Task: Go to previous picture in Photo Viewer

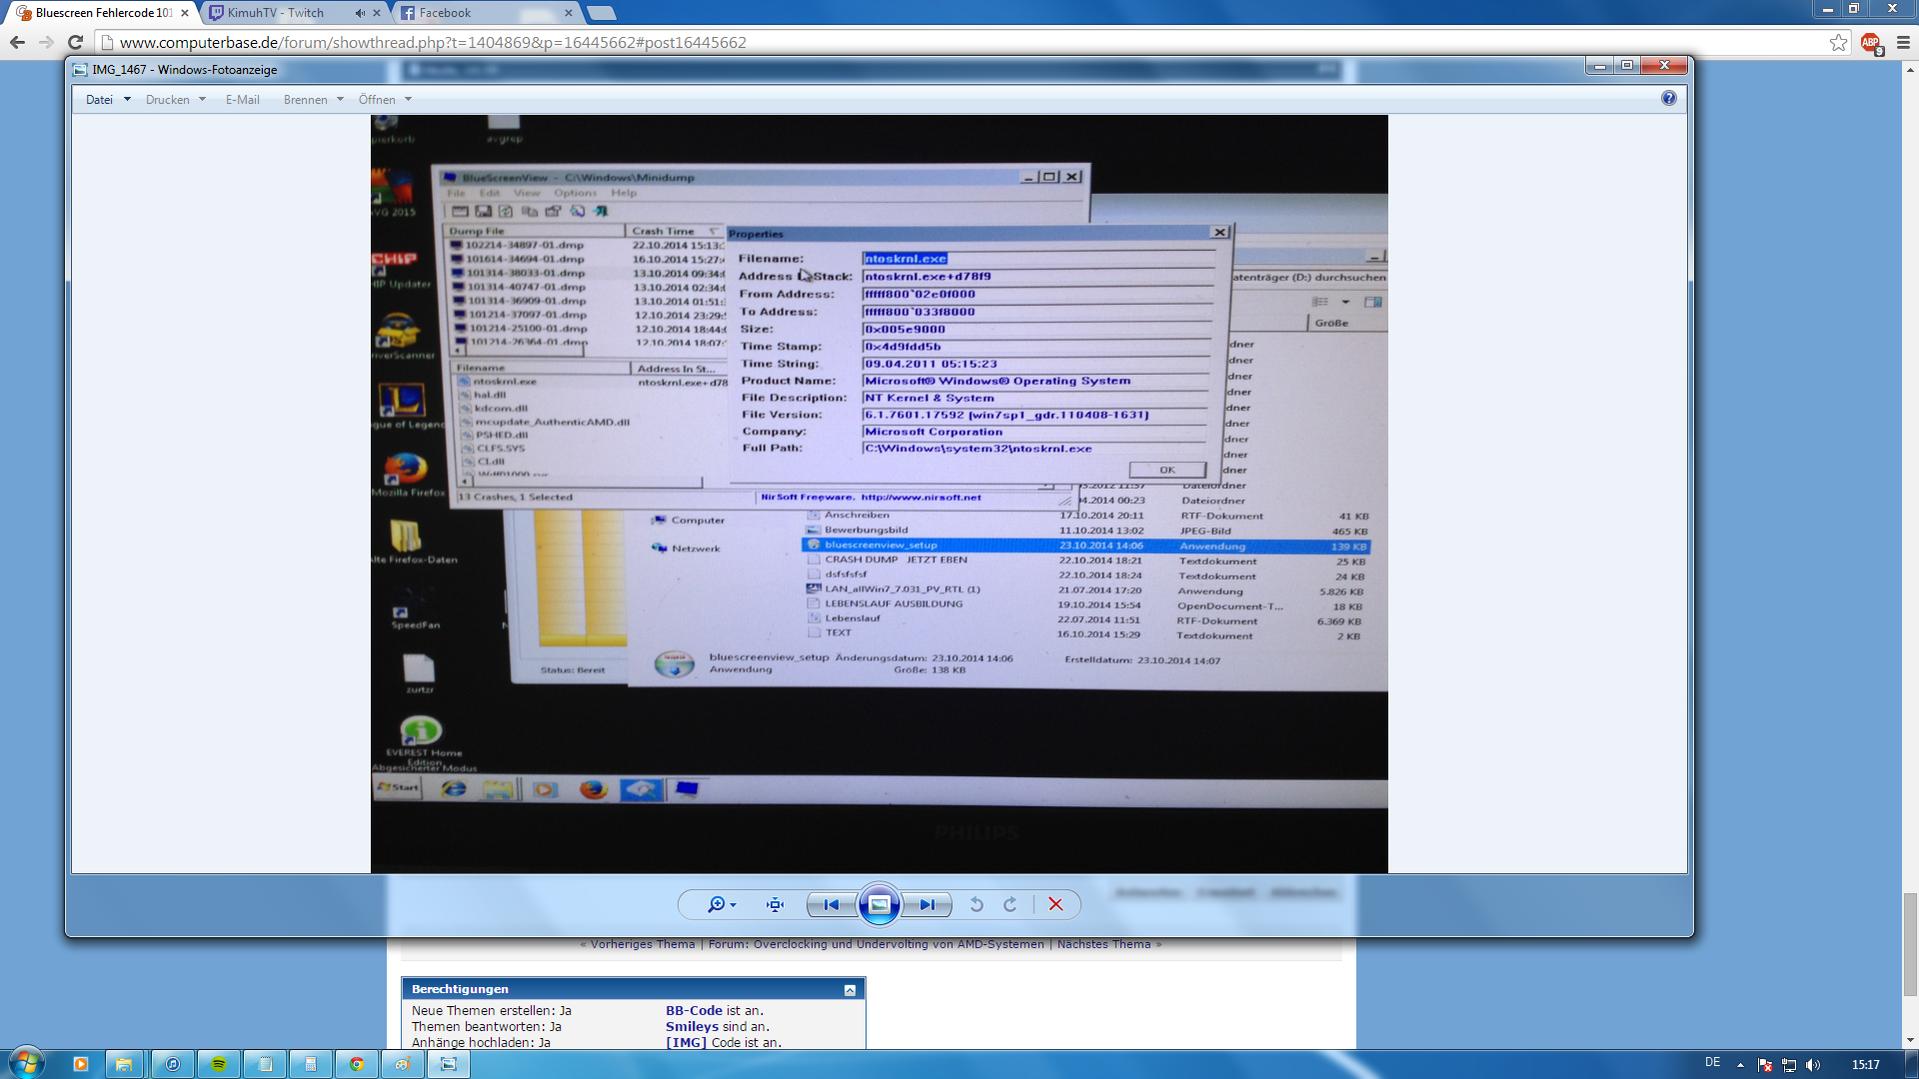Action: coord(831,904)
